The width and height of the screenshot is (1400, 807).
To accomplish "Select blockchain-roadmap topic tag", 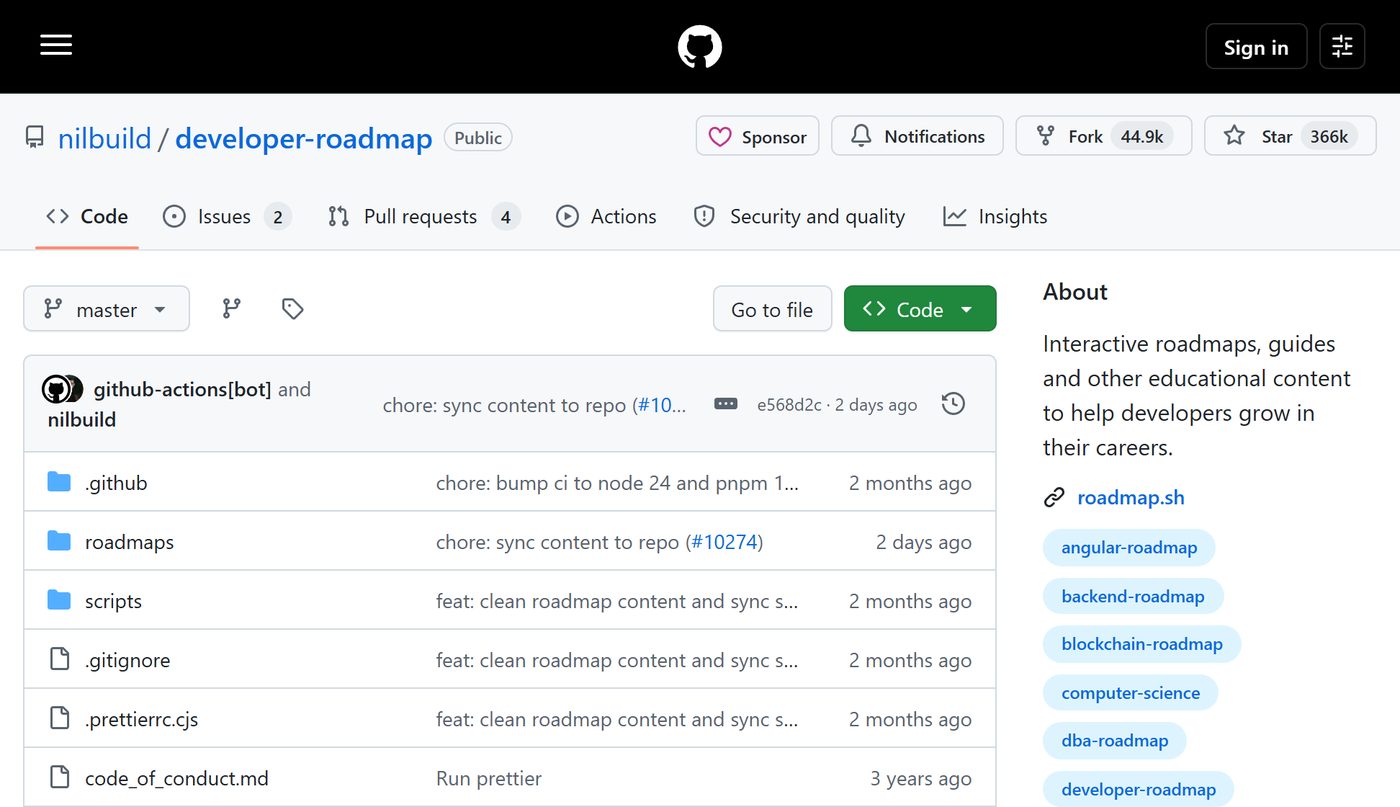I will pyautogui.click(x=1142, y=644).
